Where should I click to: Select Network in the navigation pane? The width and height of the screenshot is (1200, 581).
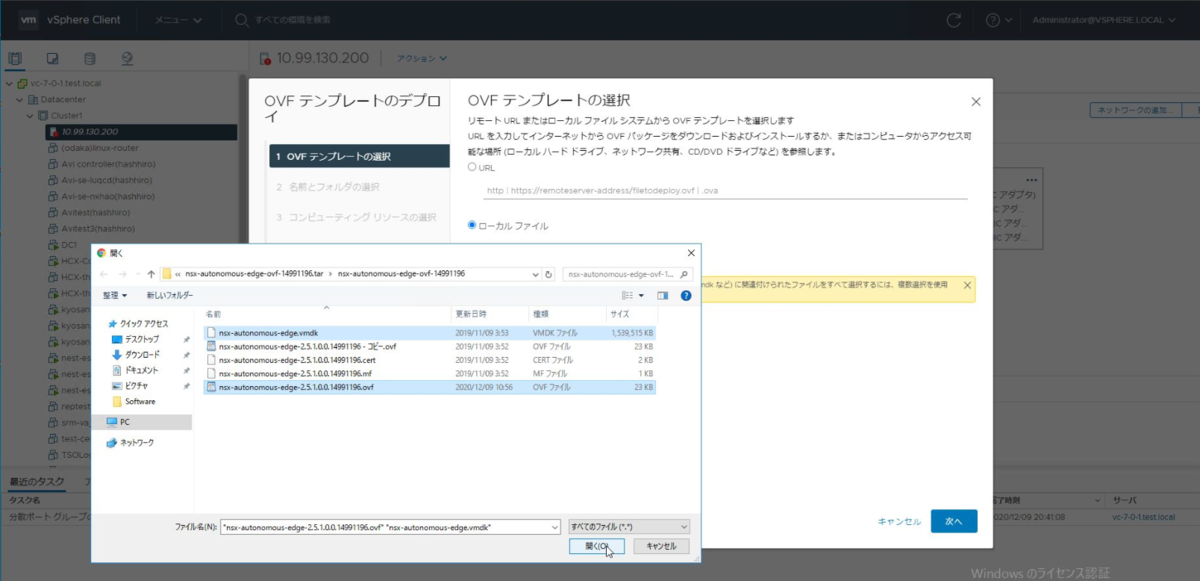pyautogui.click(x=137, y=442)
